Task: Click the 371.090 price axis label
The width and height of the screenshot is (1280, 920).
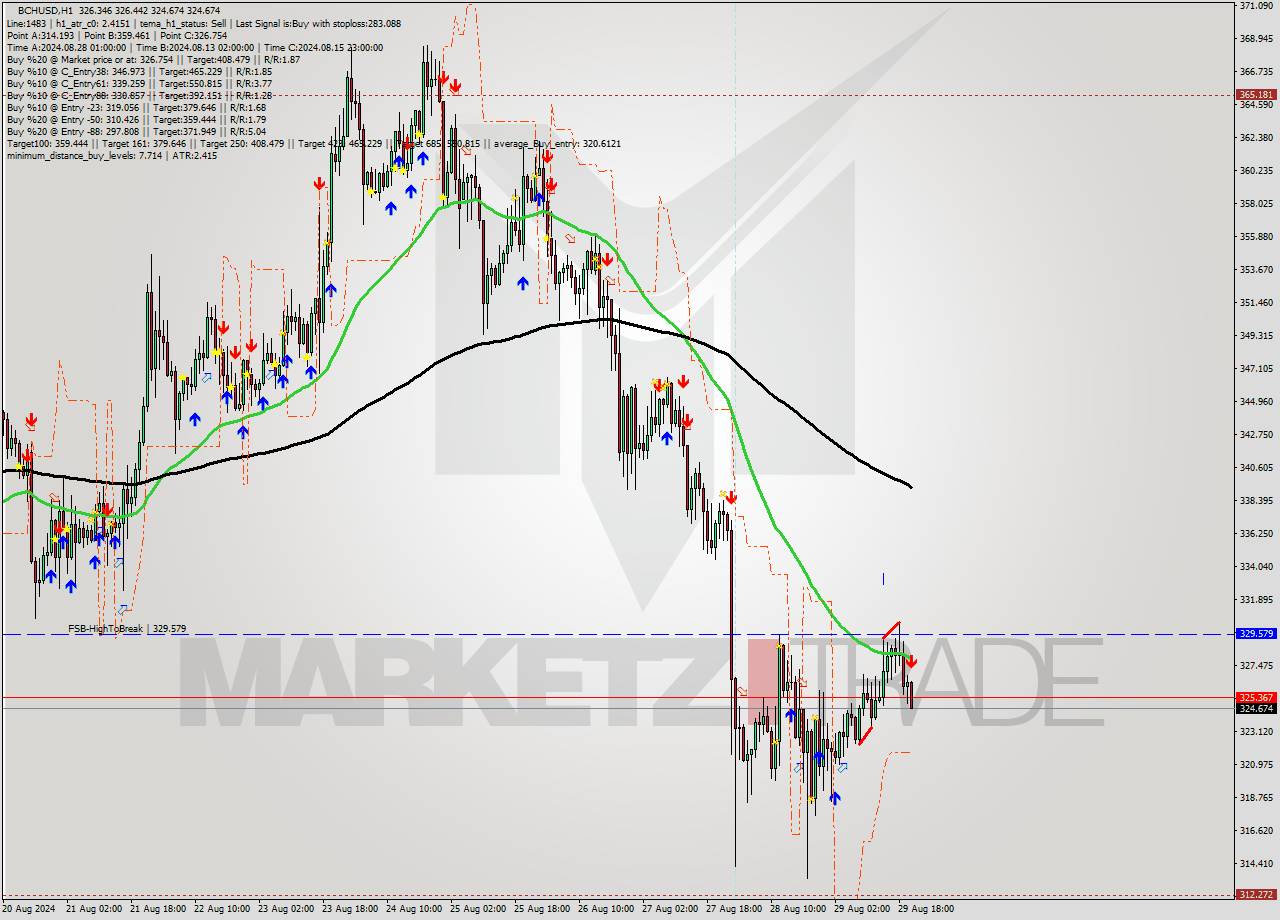Action: (x=1255, y=6)
